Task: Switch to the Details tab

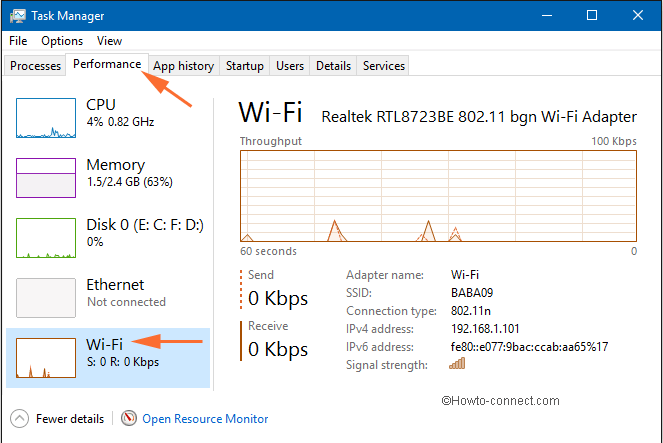Action: click(333, 66)
